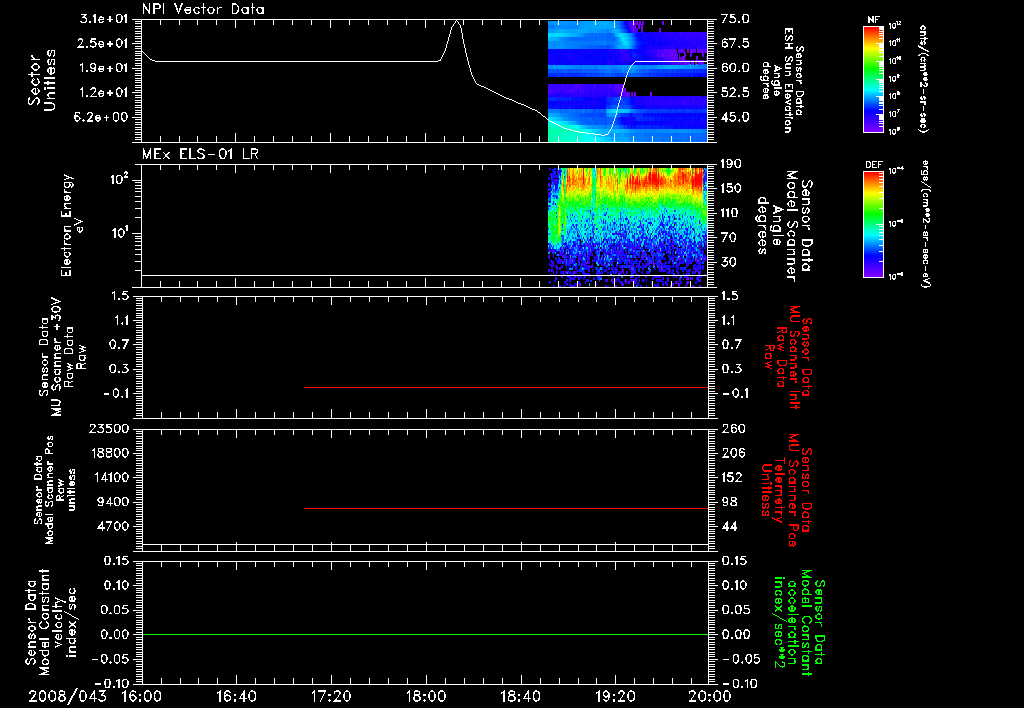Click the 9400 scanner position tick label
This screenshot has height=708, width=1024.
(x=113, y=502)
